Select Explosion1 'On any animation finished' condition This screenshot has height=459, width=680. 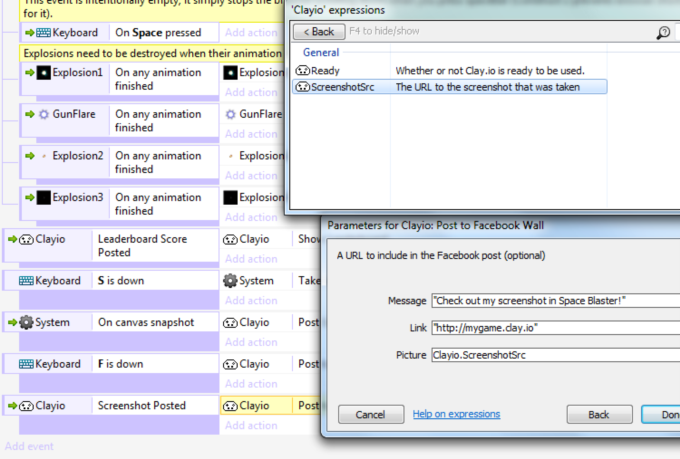point(158,79)
